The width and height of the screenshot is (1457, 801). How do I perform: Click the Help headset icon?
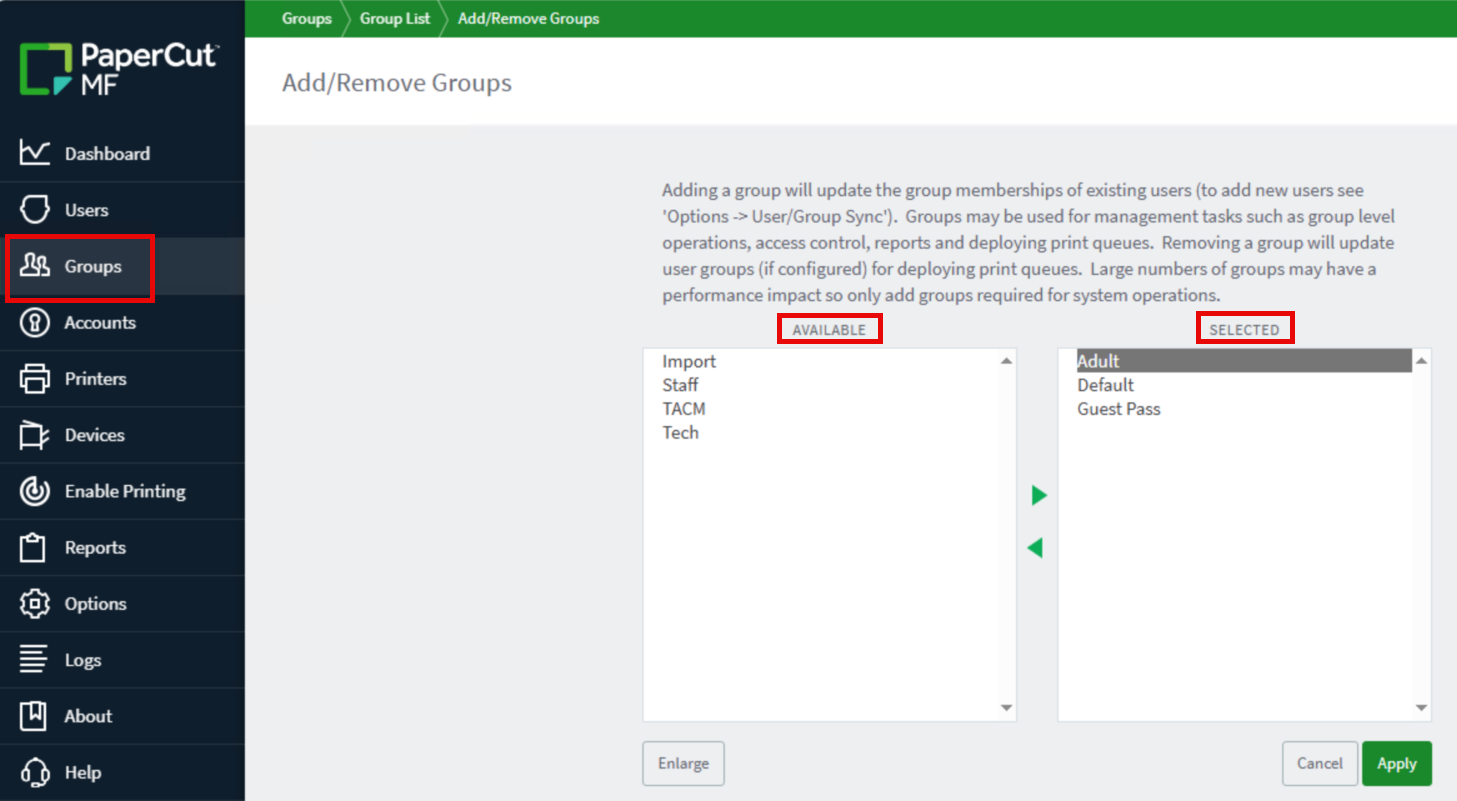(35, 772)
